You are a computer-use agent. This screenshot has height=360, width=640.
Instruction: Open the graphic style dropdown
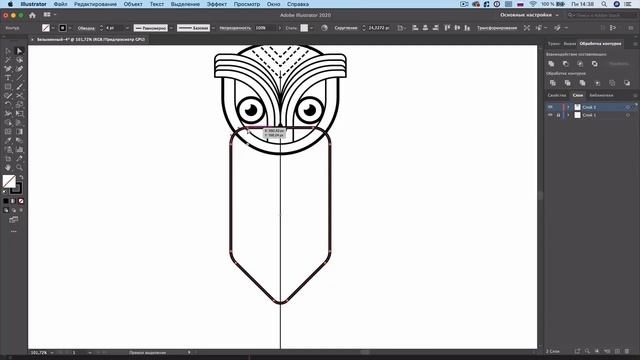click(x=311, y=28)
